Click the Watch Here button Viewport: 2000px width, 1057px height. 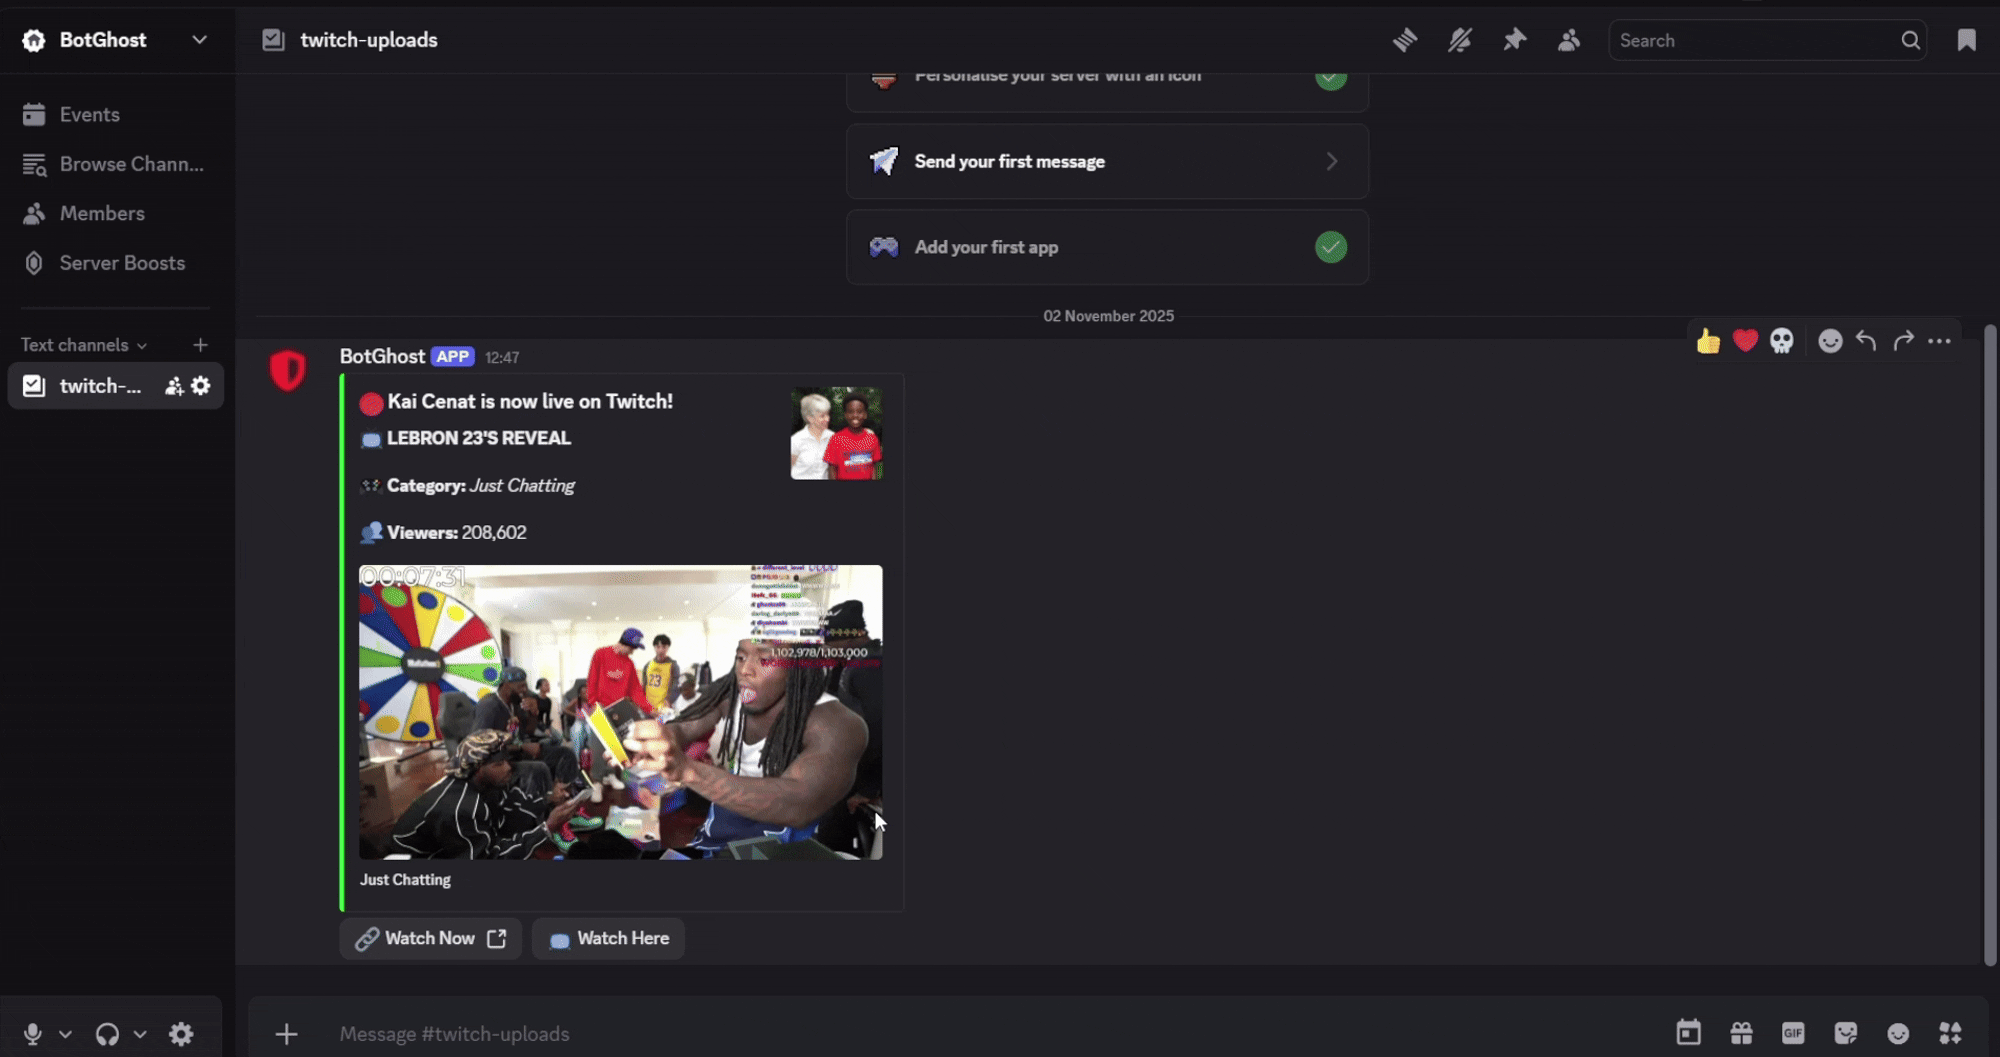(608, 938)
